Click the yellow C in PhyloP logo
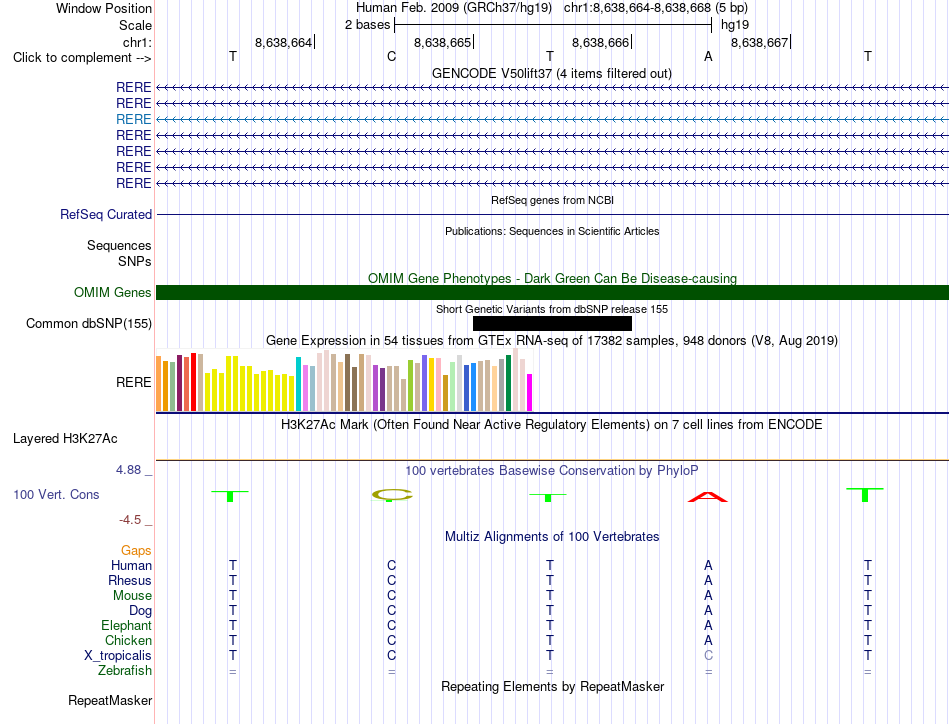Screen dimensions: 950x724 click(392, 495)
